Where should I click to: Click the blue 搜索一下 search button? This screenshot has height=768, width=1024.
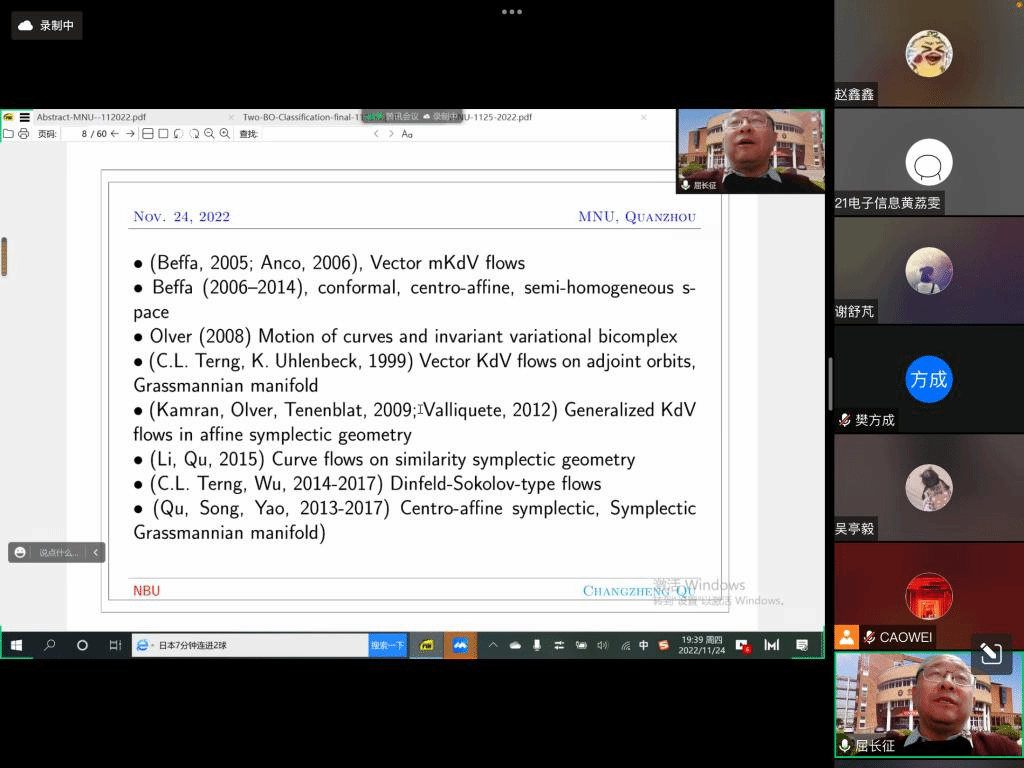387,645
